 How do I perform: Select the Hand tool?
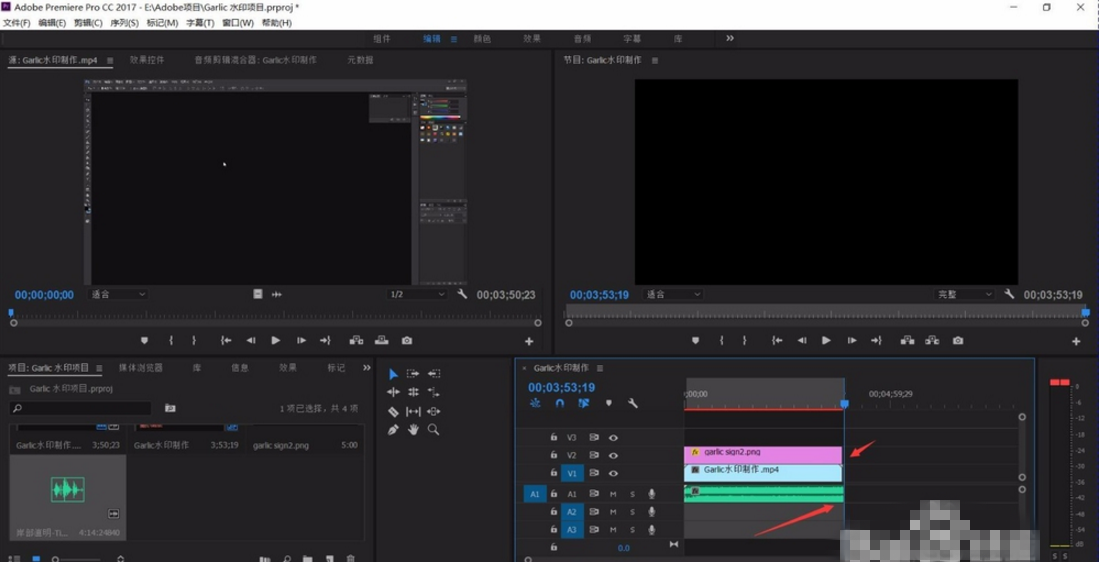413,430
